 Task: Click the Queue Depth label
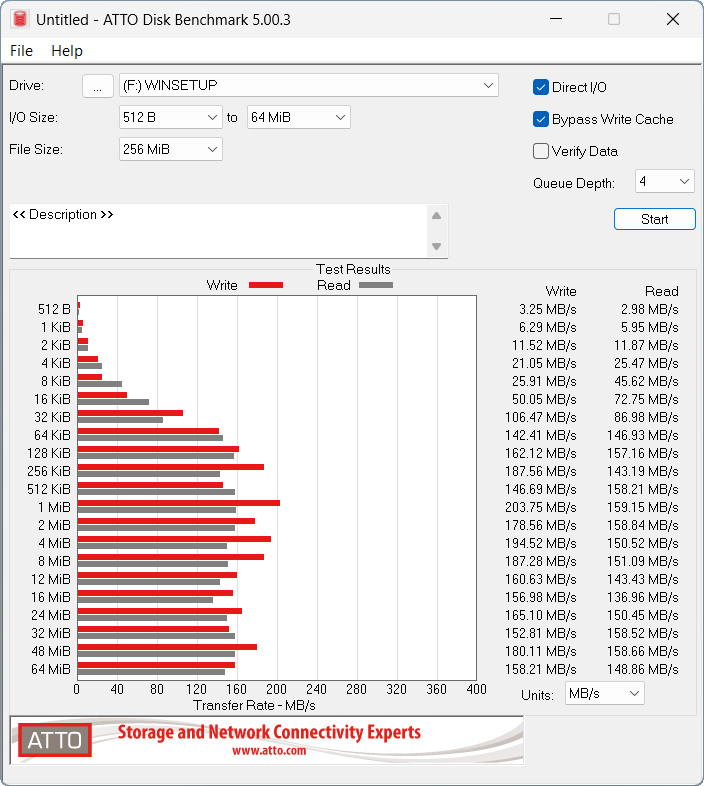pyautogui.click(x=574, y=183)
